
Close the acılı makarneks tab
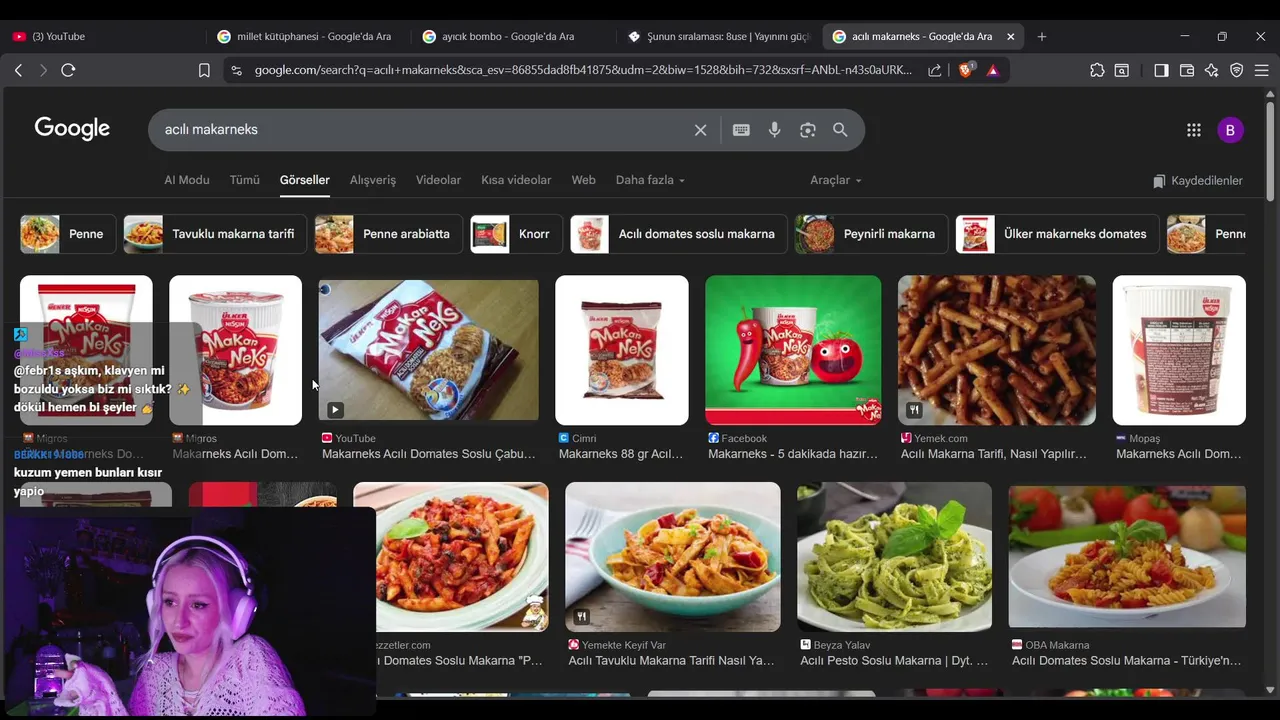pyautogui.click(x=1010, y=36)
